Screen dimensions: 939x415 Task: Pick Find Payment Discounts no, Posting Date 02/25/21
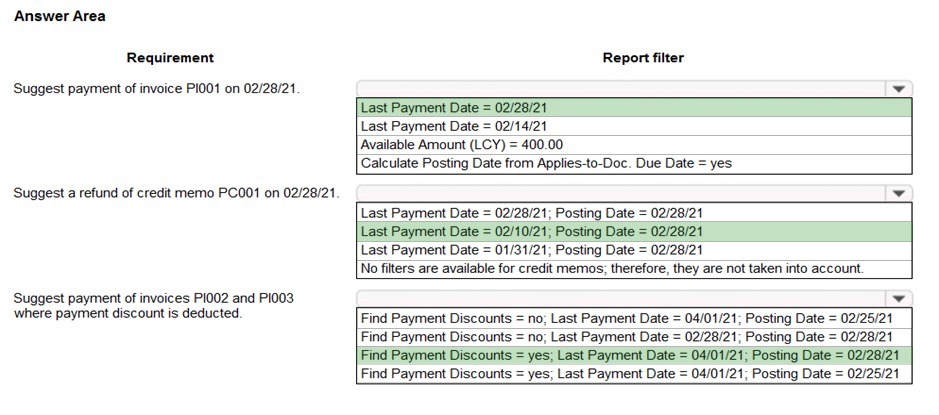coord(633,318)
